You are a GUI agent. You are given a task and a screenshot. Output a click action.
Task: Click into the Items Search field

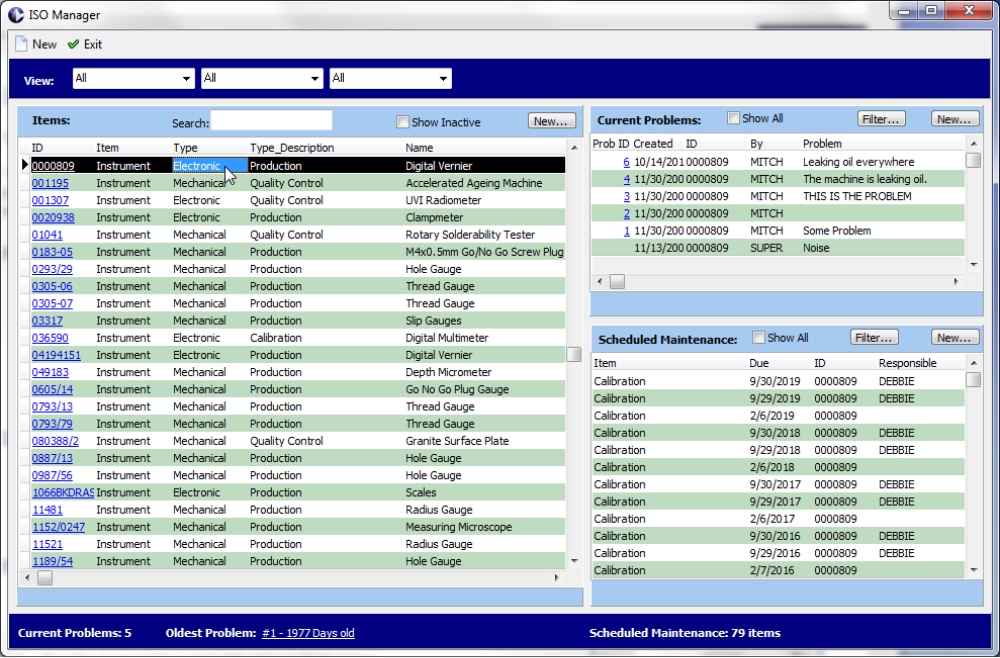[x=271, y=121]
